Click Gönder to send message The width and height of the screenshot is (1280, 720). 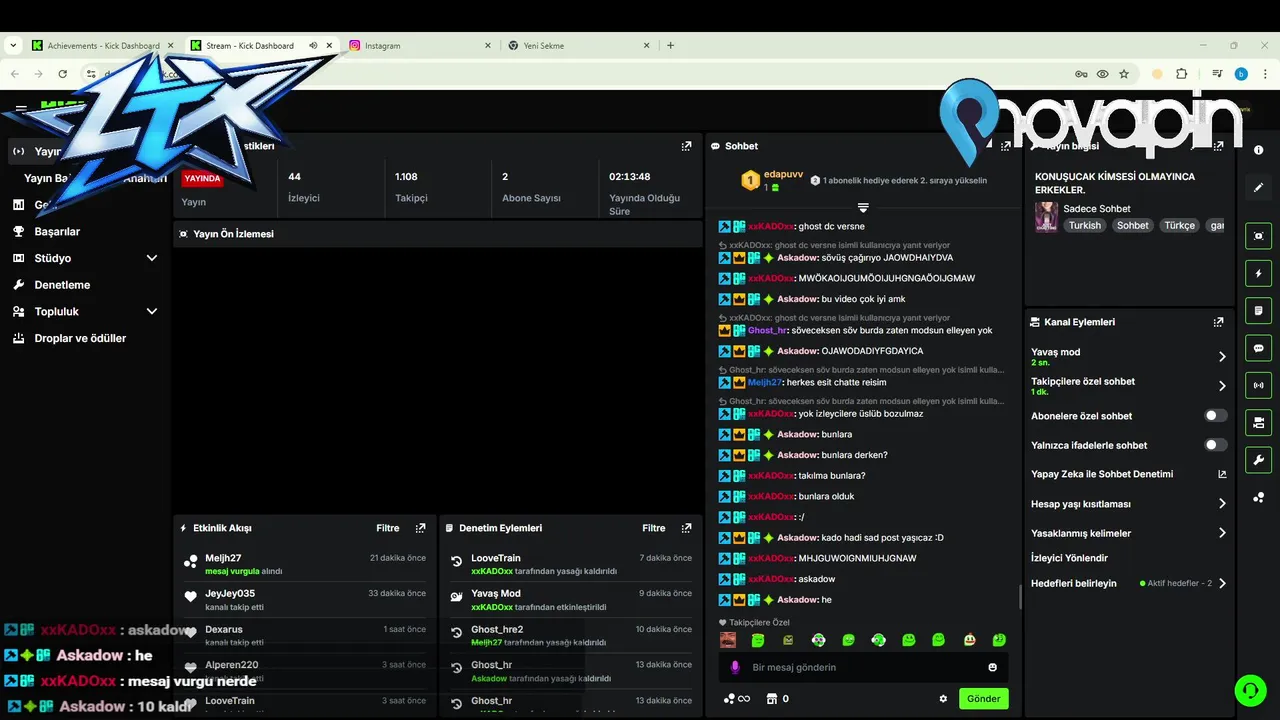point(983,699)
